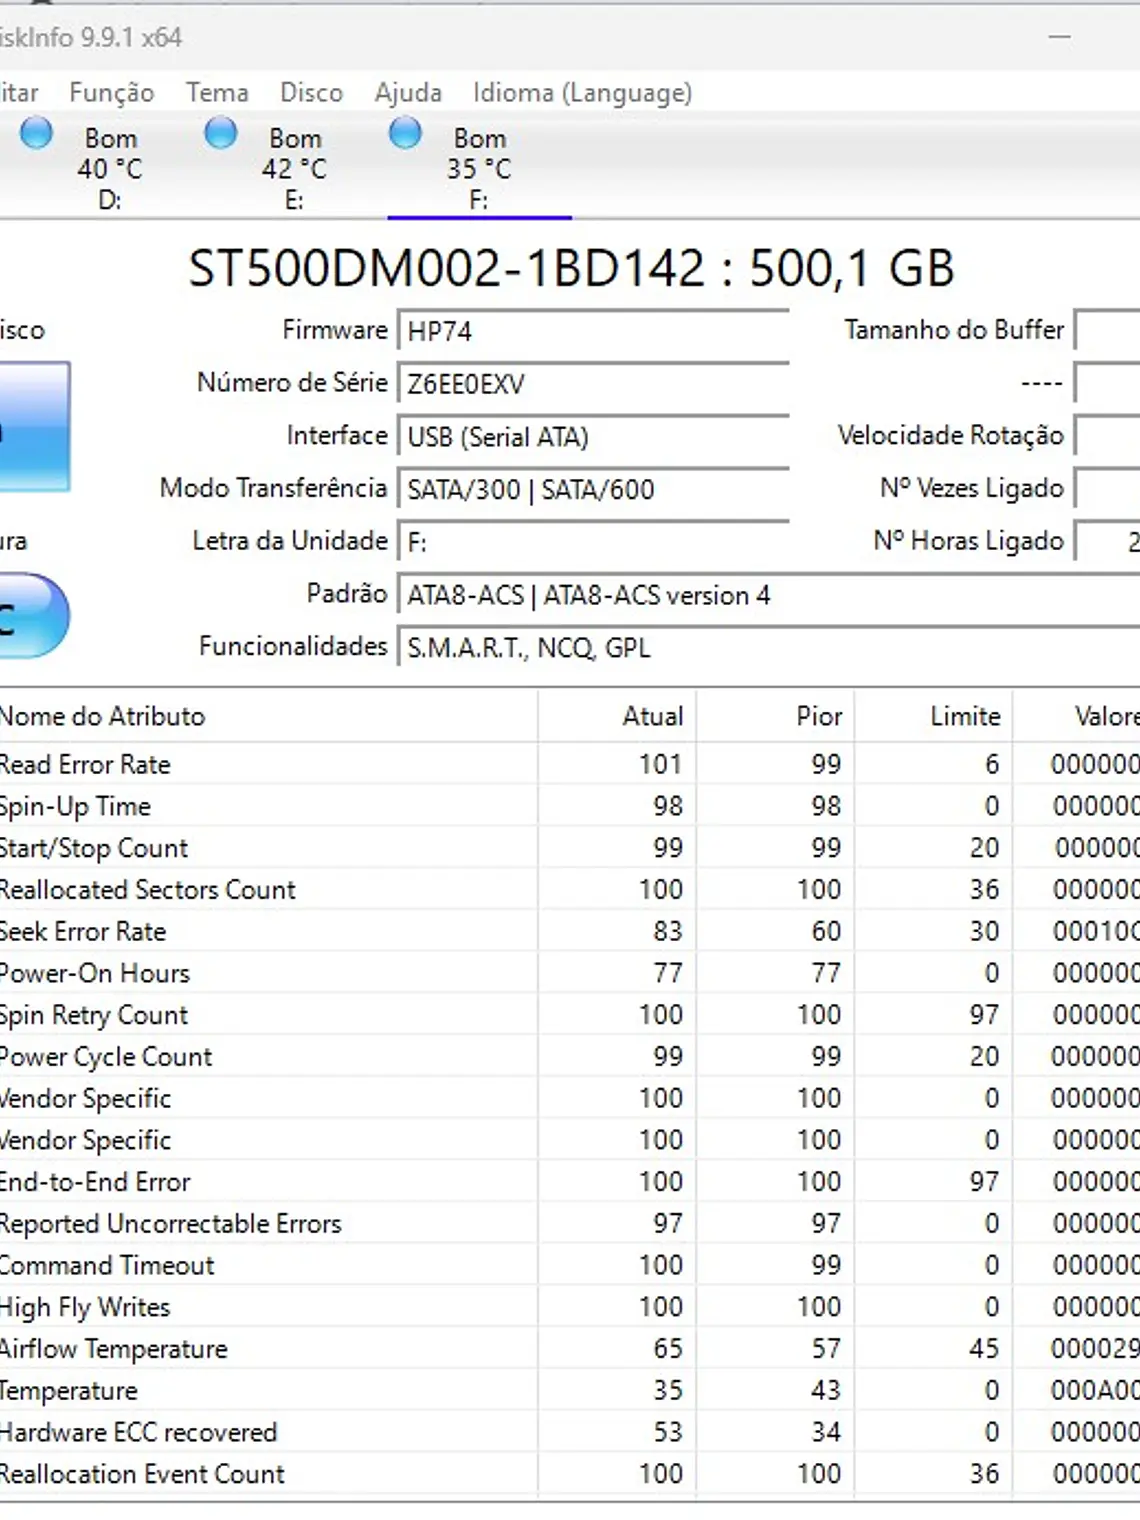The image size is (1140, 1520).
Task: Click the ST500DM002-1BD142 : 500,1 GB title
Action: [571, 268]
